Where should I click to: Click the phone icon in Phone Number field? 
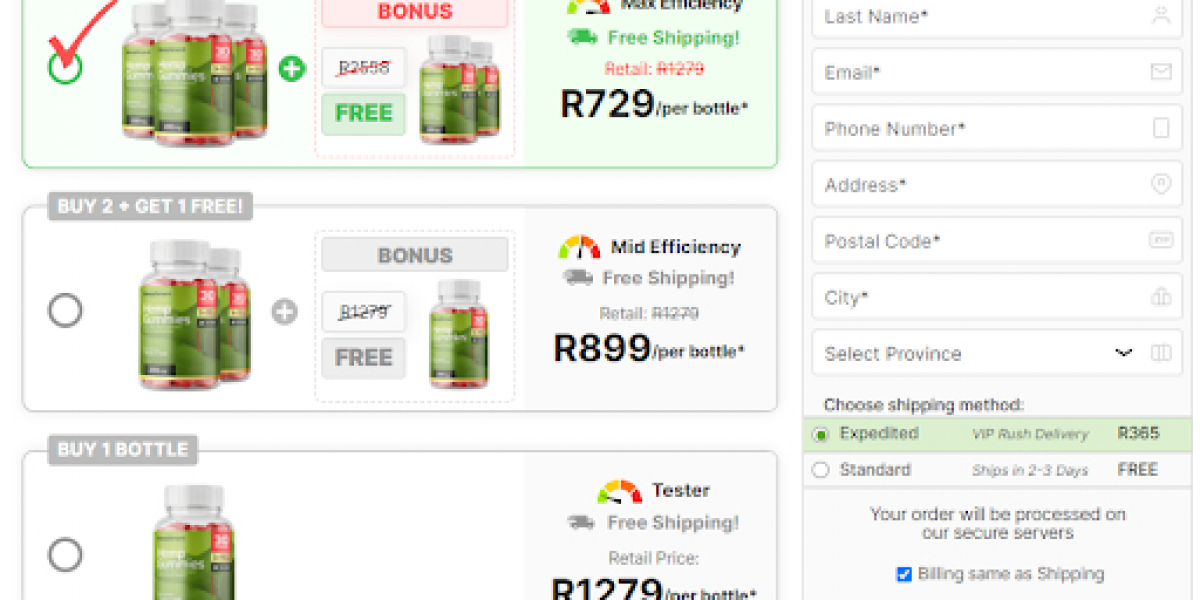1161,128
